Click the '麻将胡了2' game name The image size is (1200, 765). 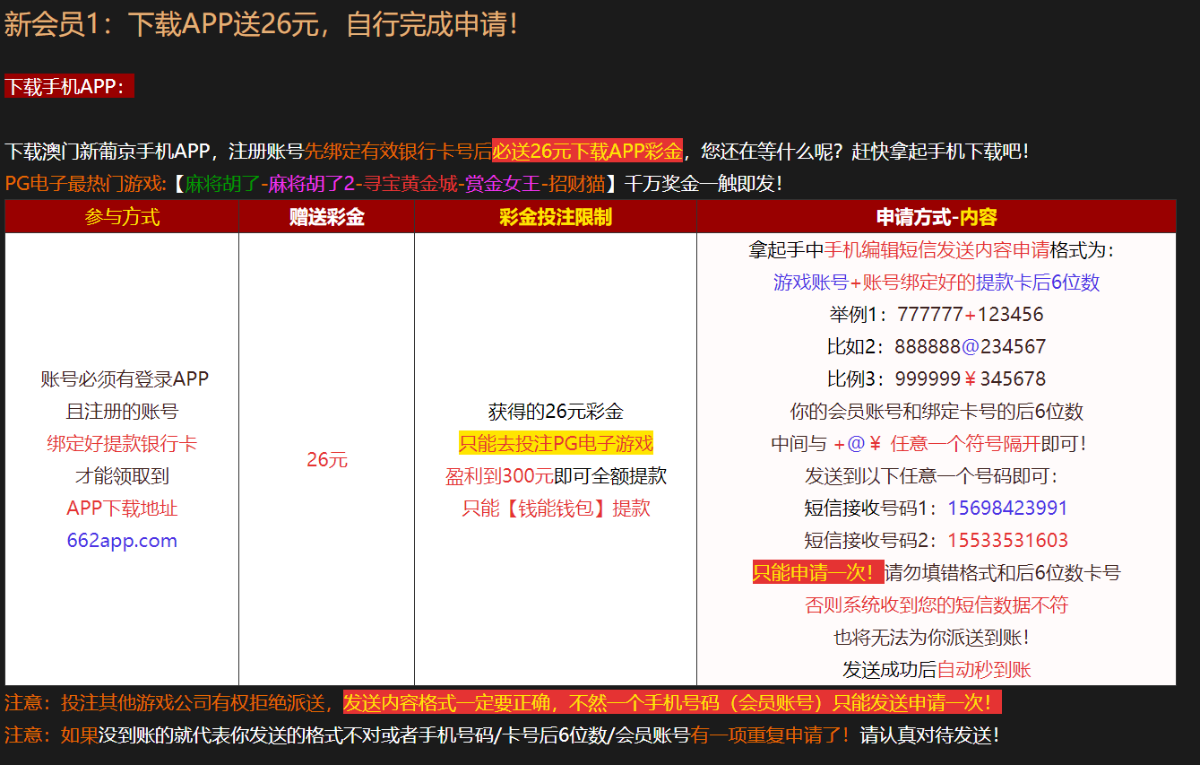coord(312,184)
